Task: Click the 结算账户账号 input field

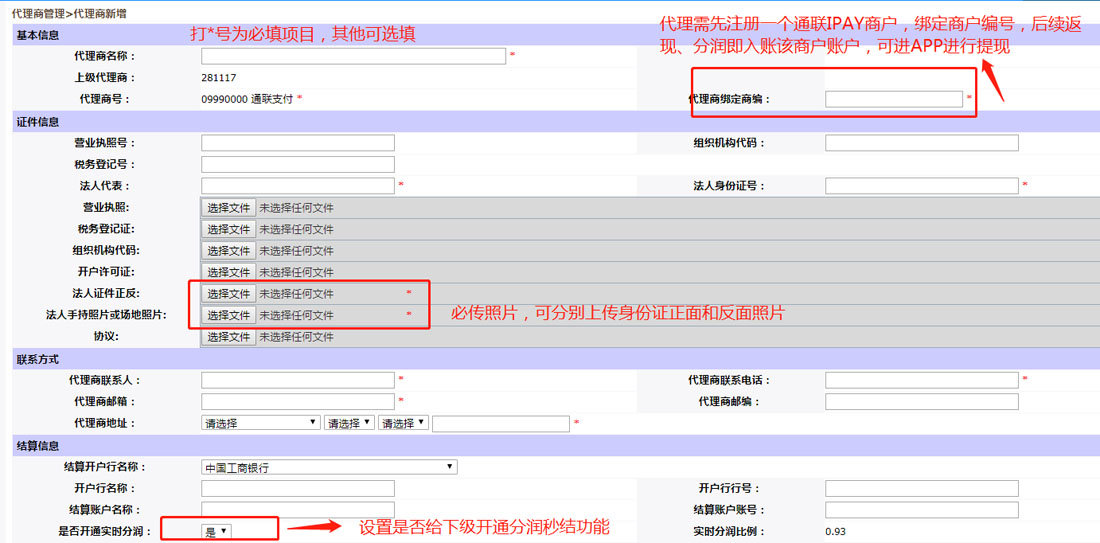Action: click(x=921, y=510)
